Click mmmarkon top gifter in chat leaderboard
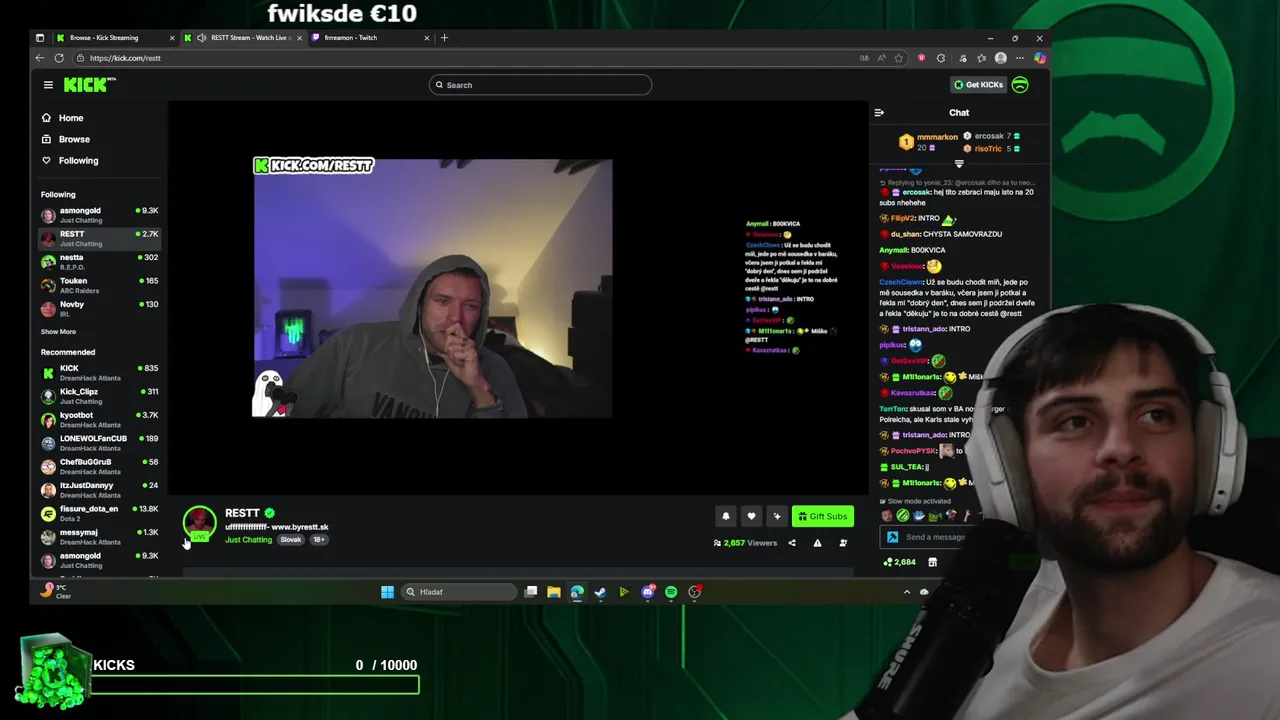 (928, 142)
